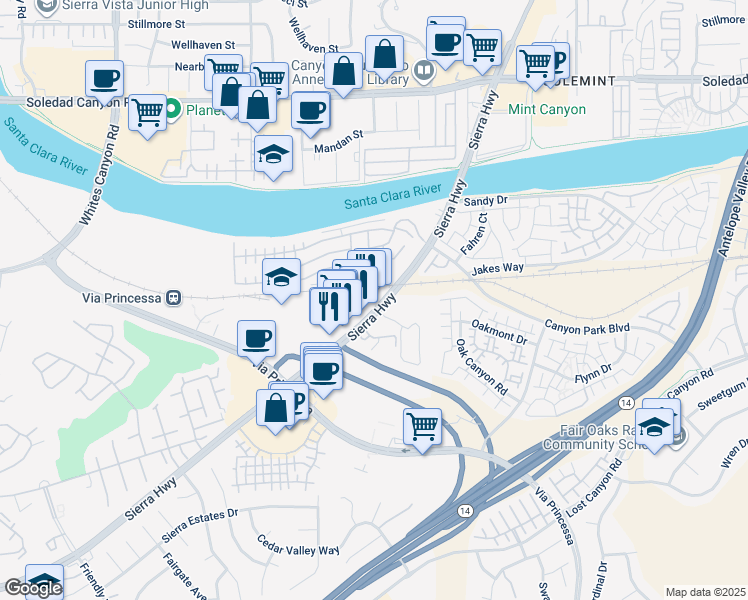
Task: Click the Google logo link
Action: (x=33, y=588)
